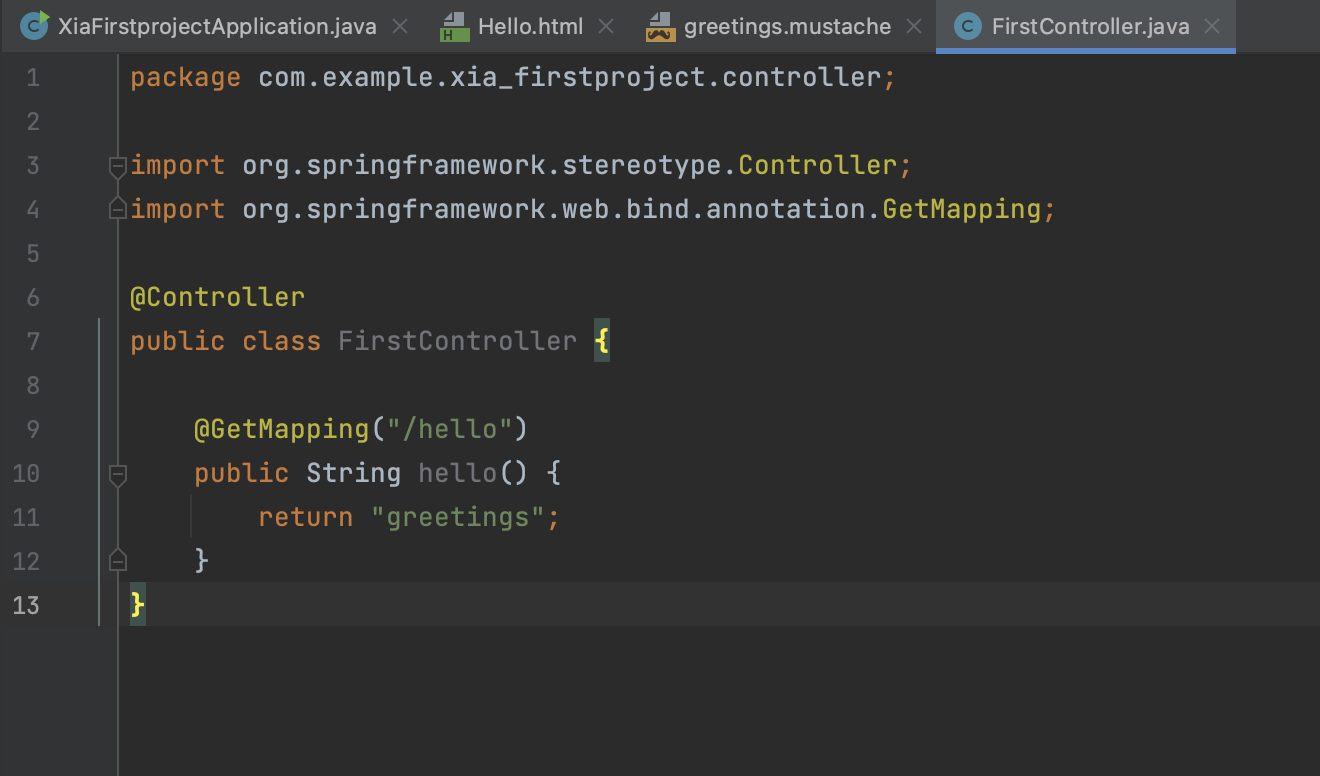1320x776 pixels.
Task: Collapse the hello() method fold on line 10
Action: pos(117,474)
